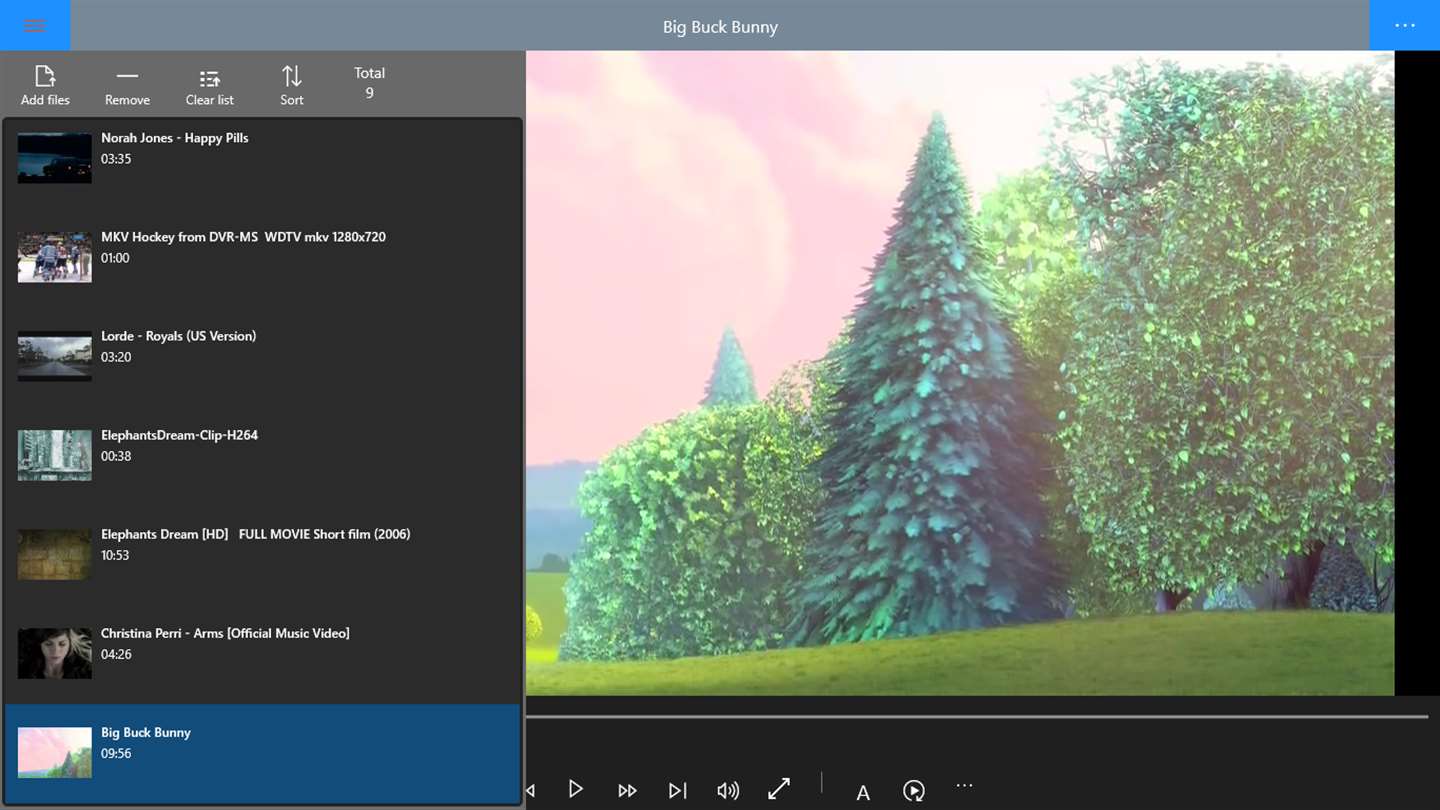Viewport: 1440px width, 810px height.
Task: Click the Add files icon
Action: (45, 76)
